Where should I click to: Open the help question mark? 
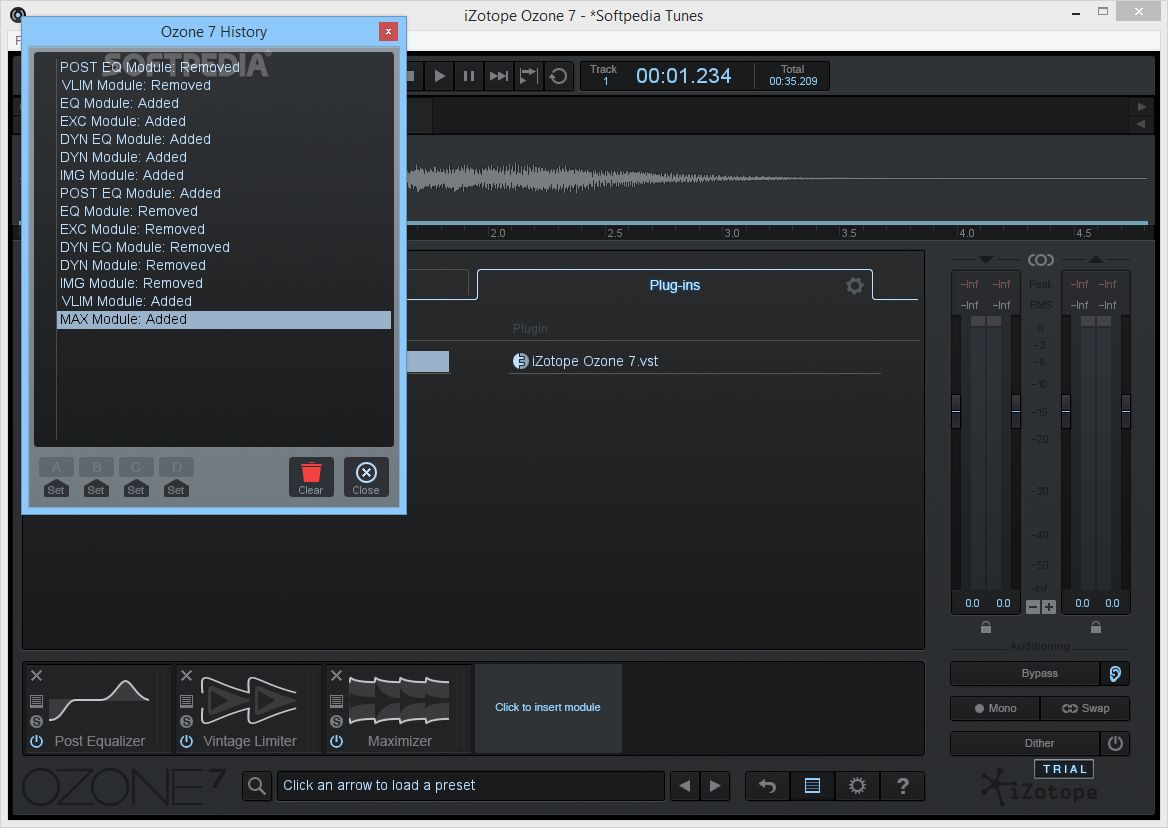click(903, 786)
